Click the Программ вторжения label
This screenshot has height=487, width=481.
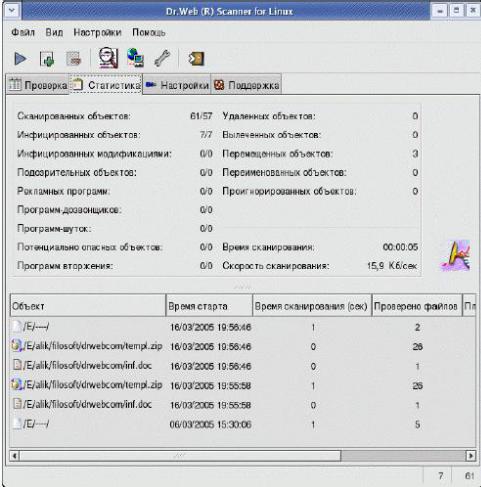coord(65,266)
